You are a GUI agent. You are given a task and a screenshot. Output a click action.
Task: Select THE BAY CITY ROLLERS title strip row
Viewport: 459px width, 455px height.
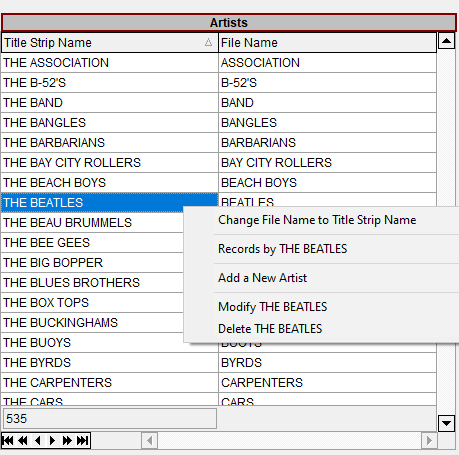pyautogui.click(x=110, y=163)
